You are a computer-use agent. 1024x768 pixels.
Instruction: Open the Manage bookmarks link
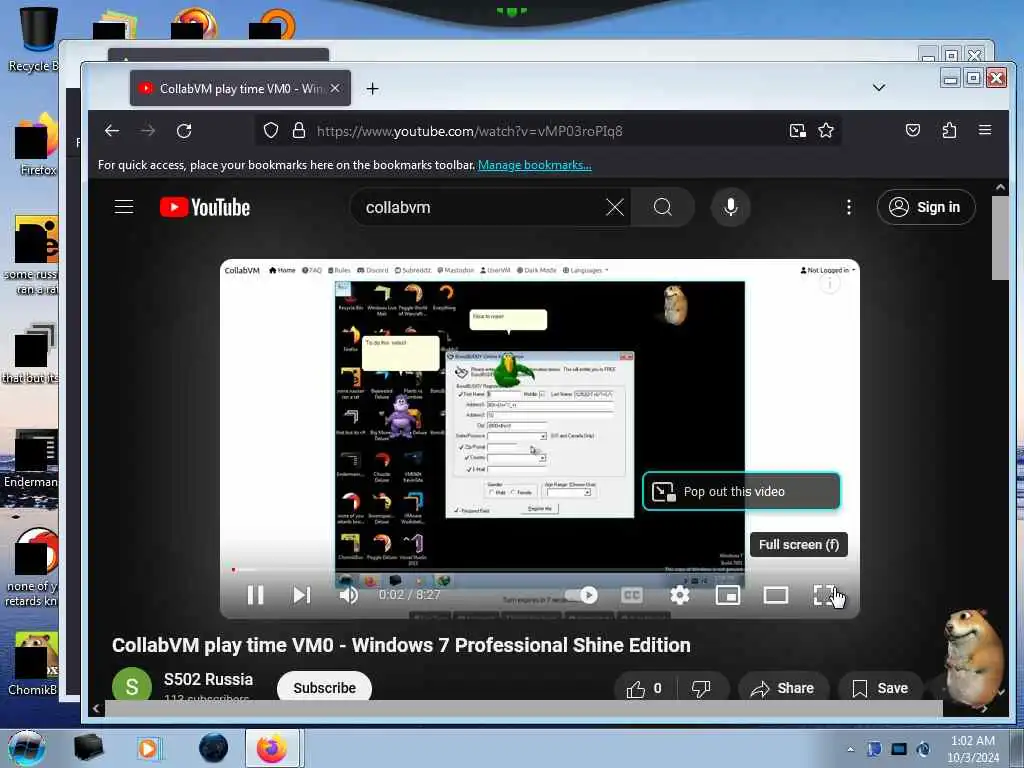pos(534,165)
